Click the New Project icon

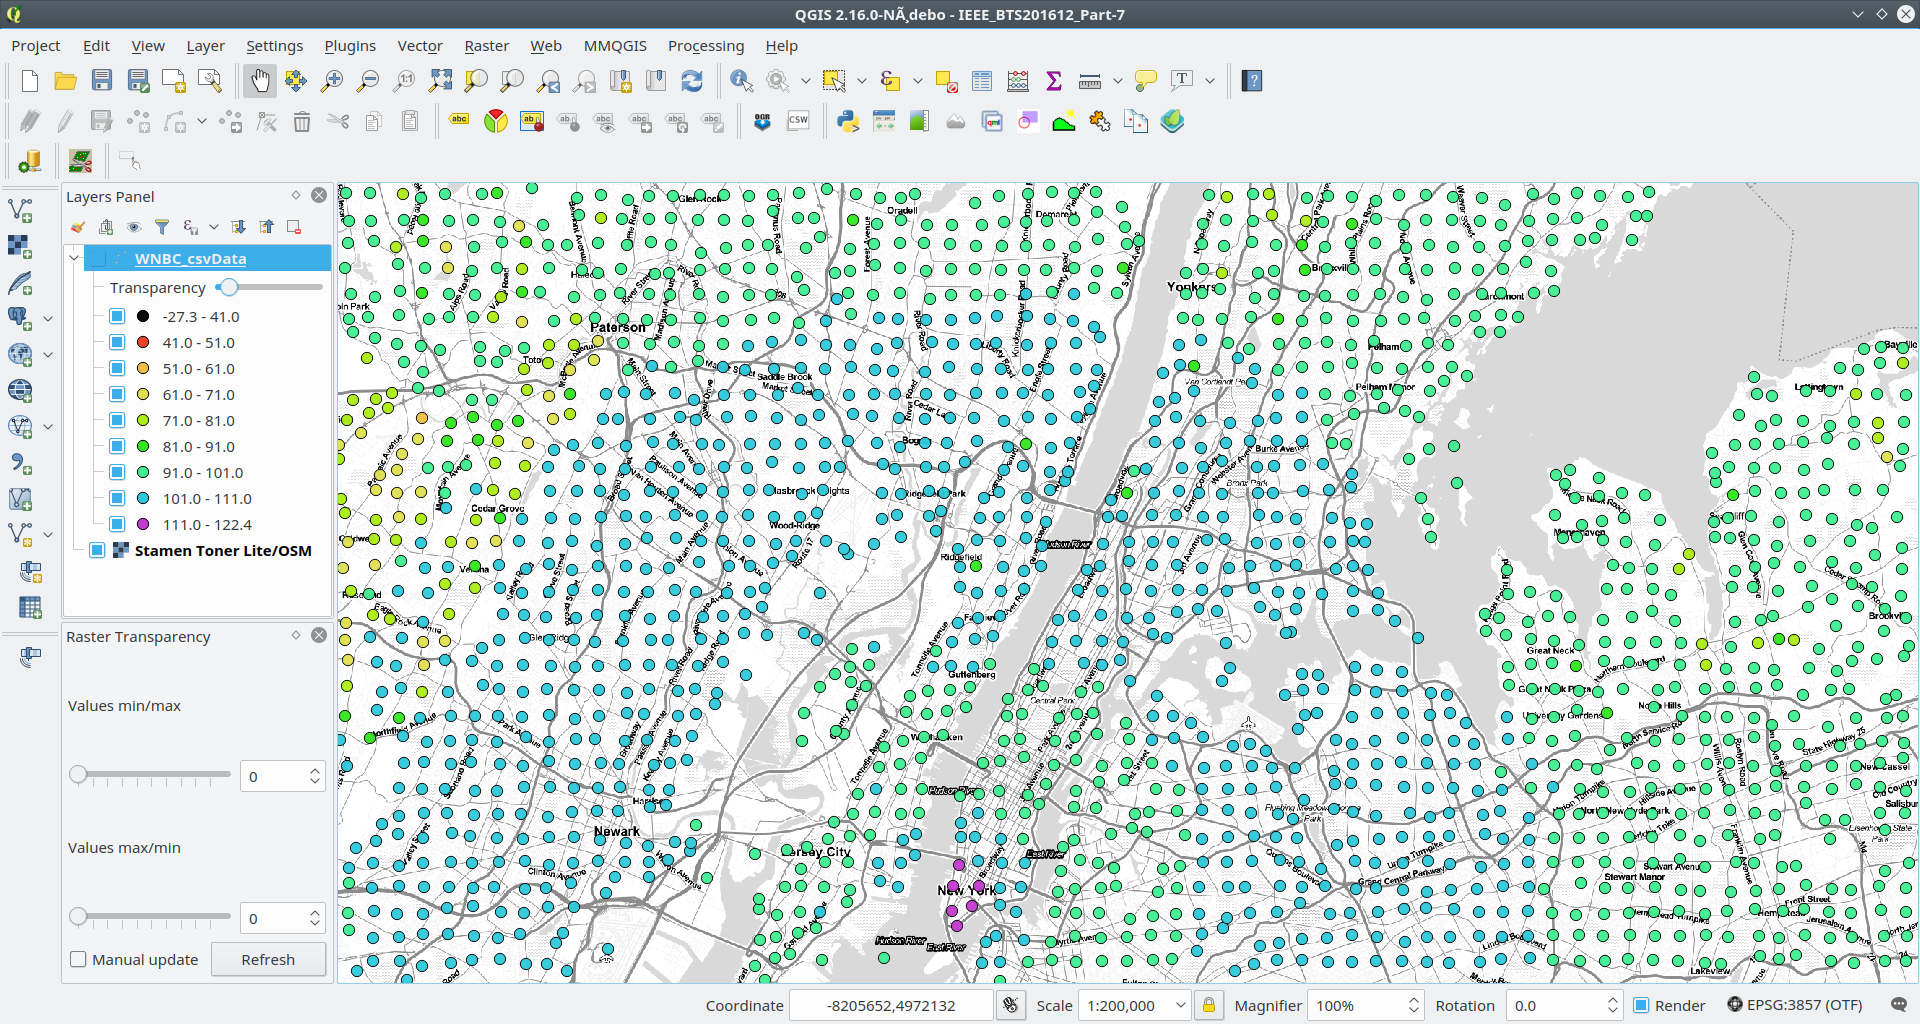click(x=30, y=81)
